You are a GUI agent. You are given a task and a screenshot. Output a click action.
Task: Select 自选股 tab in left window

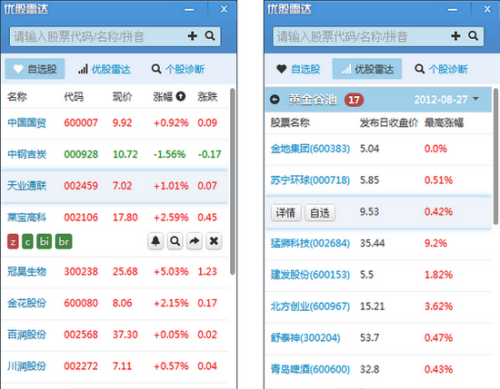click(x=35, y=69)
